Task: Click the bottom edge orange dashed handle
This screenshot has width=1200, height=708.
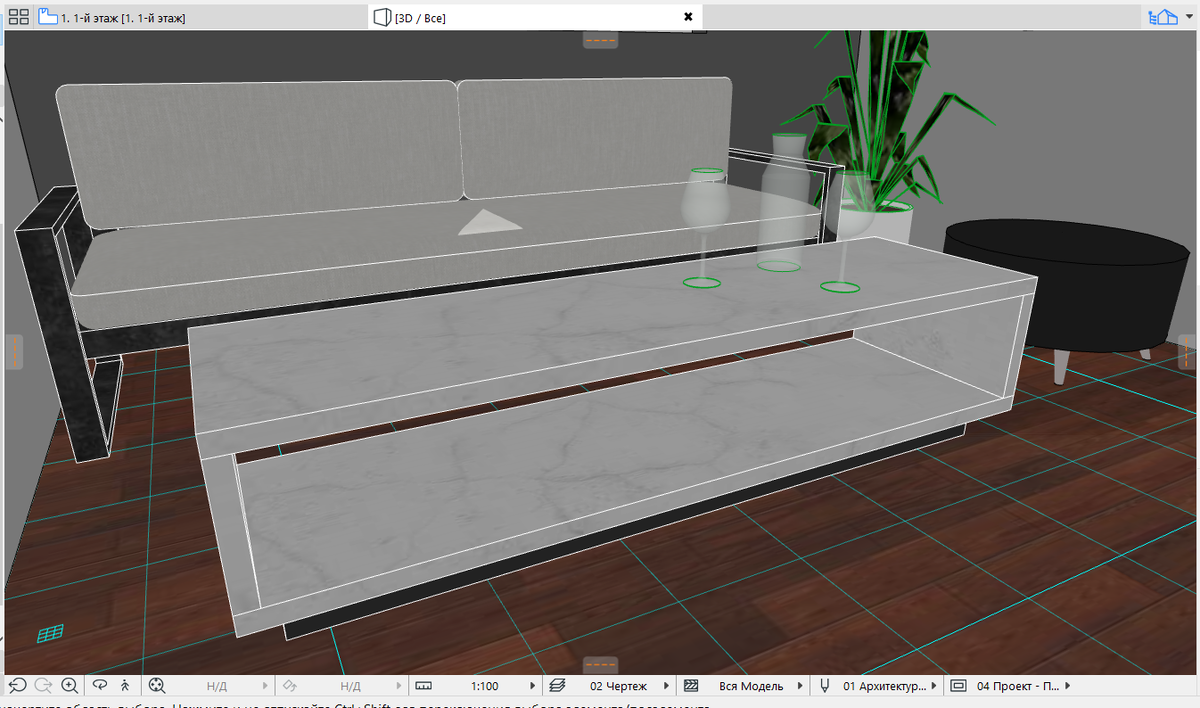Action: click(x=600, y=665)
